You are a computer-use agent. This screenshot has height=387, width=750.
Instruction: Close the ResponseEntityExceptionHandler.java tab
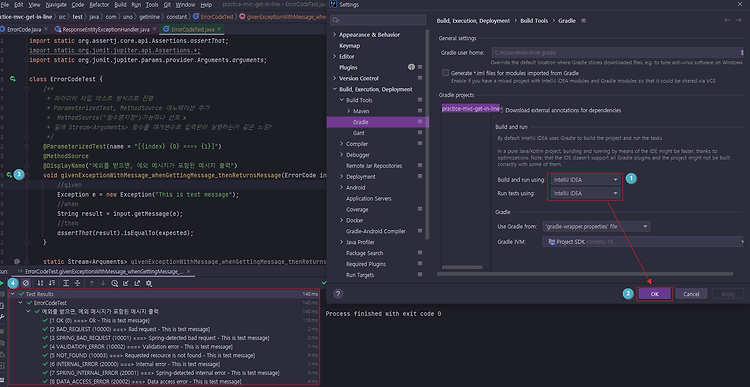pyautogui.click(x=154, y=29)
